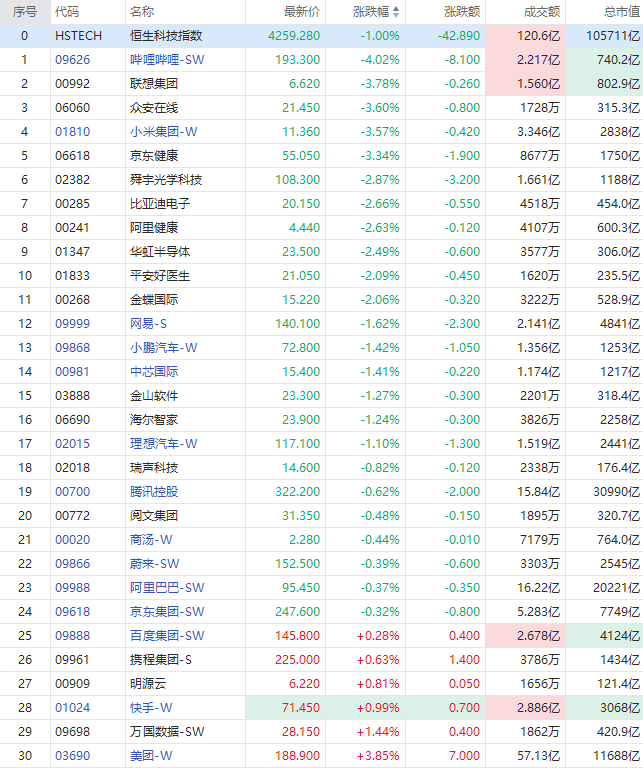Open stock code 09626 link
The image size is (643, 768).
pos(72,60)
